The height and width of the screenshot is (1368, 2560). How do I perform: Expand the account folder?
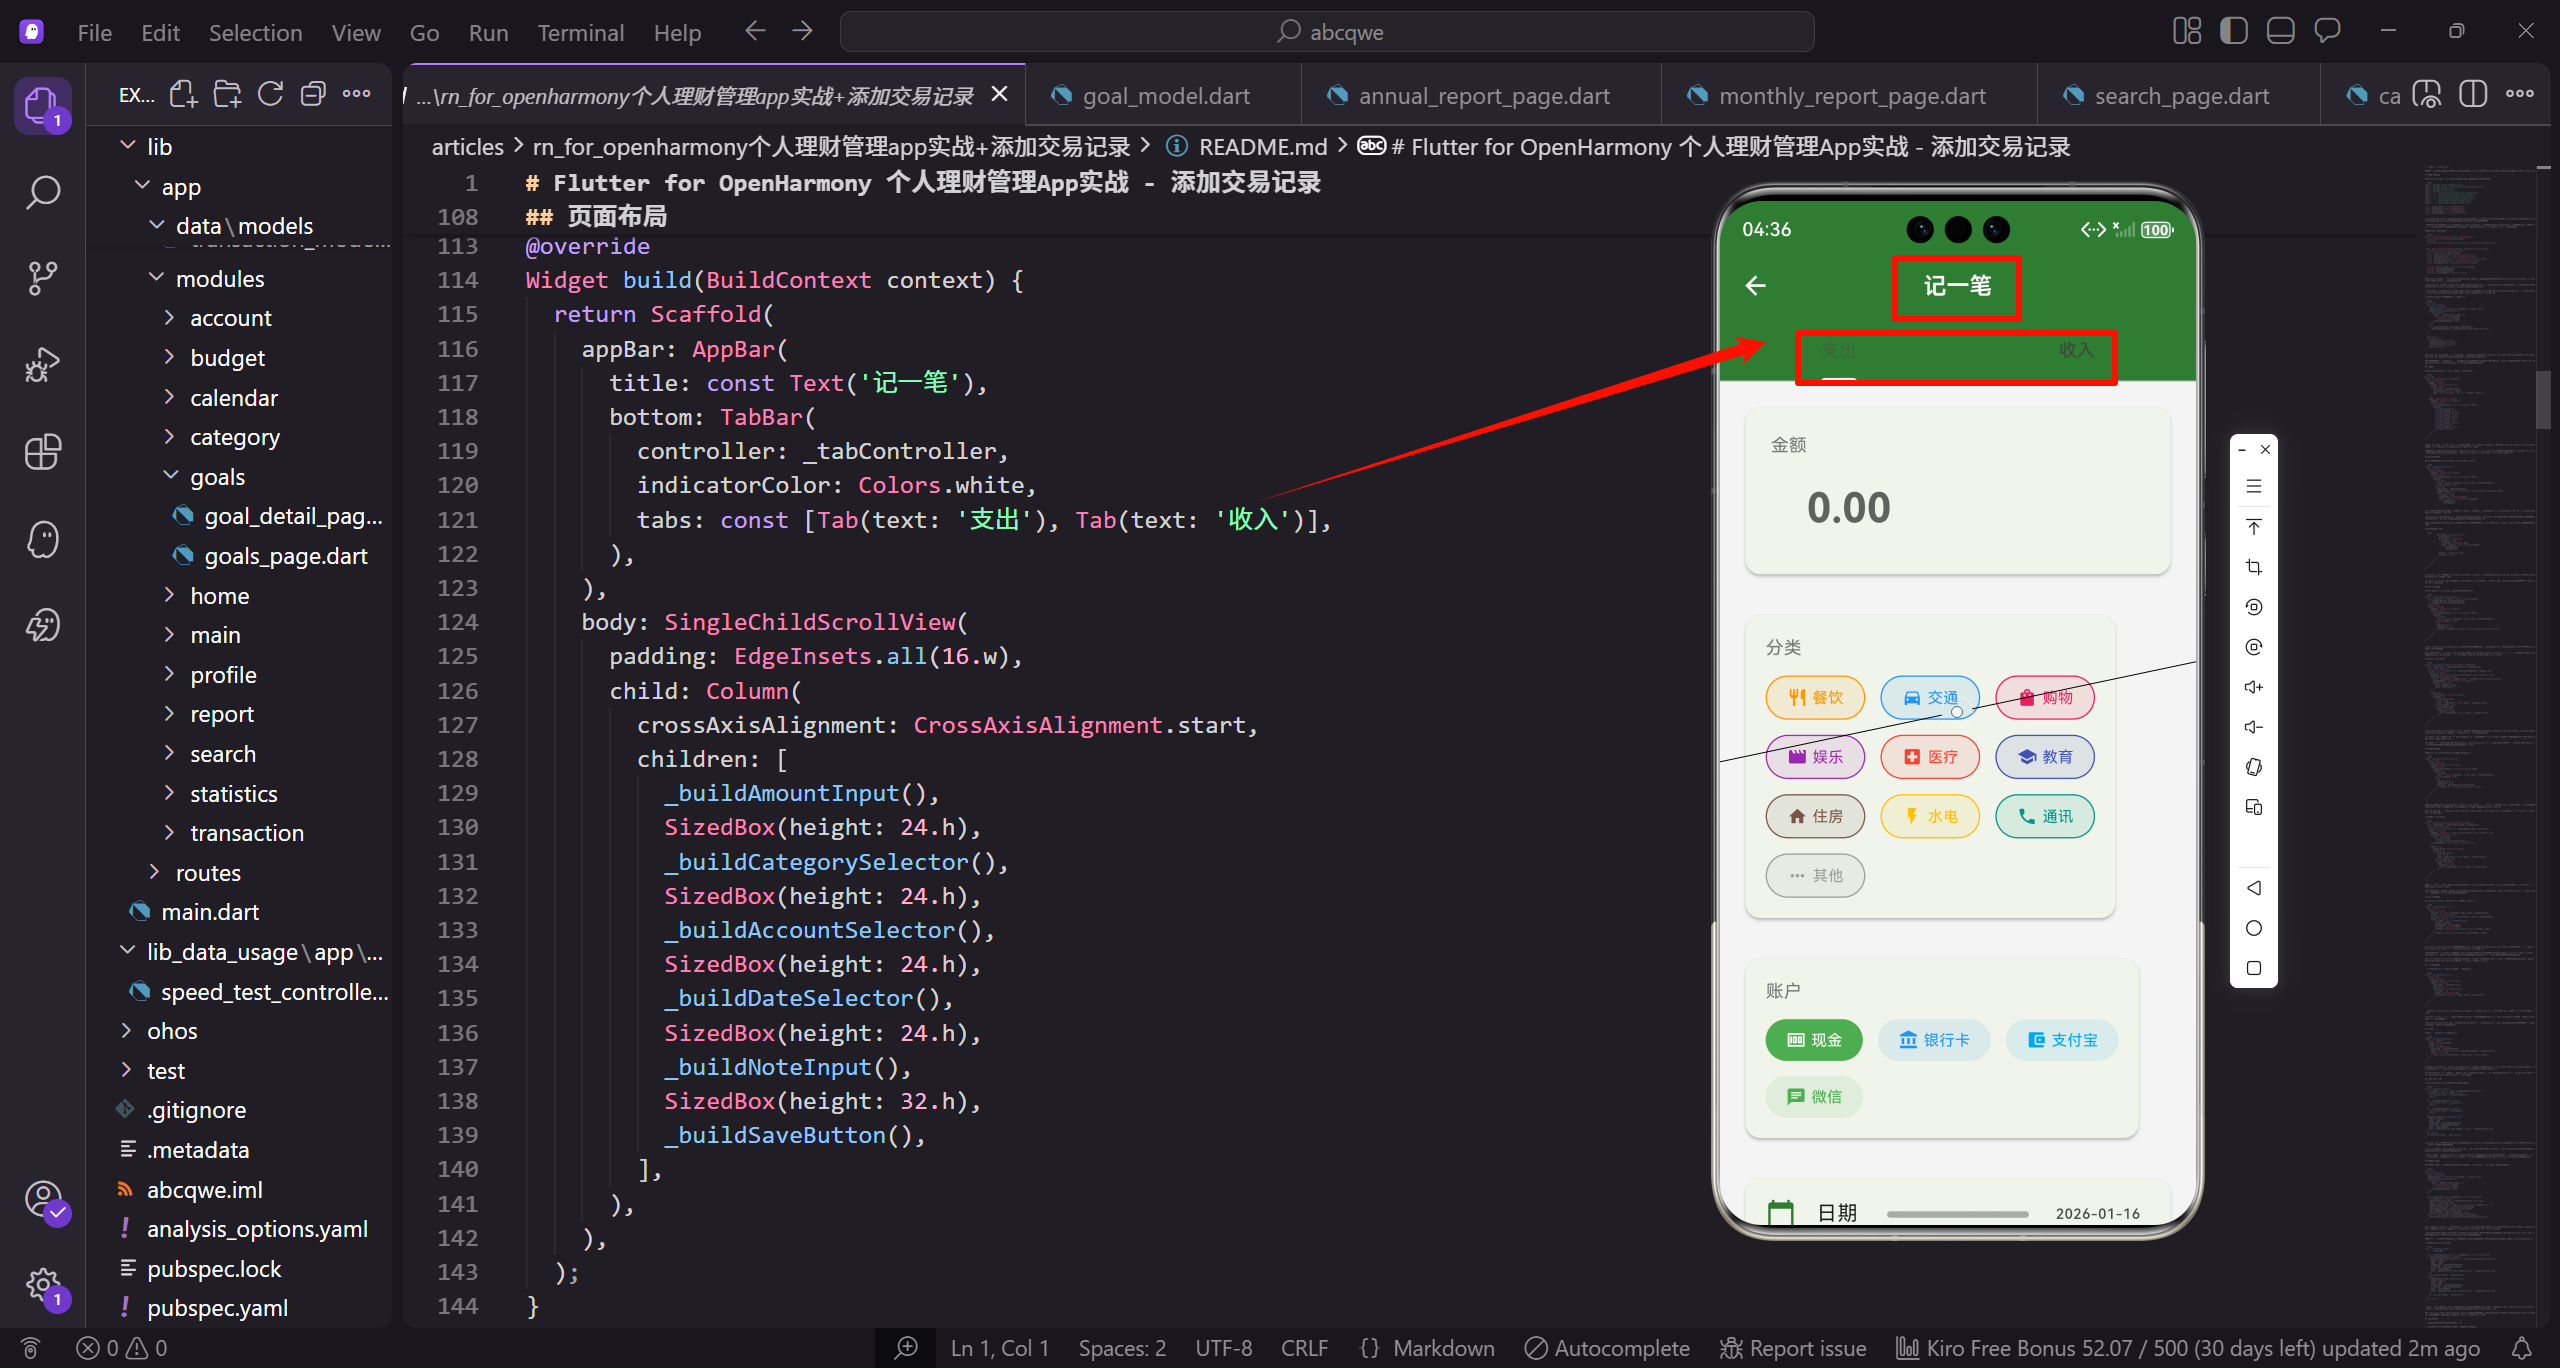[x=230, y=318]
